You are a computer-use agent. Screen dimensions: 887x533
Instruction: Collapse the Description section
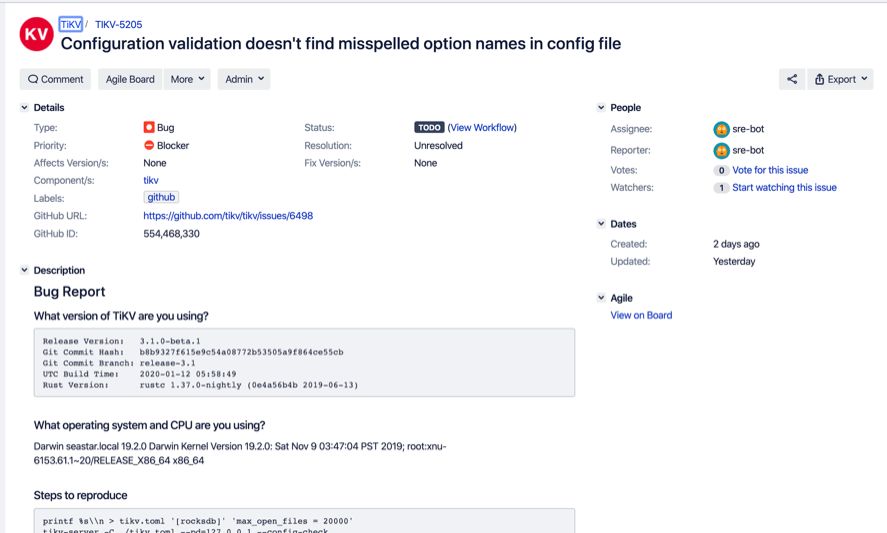(x=25, y=271)
